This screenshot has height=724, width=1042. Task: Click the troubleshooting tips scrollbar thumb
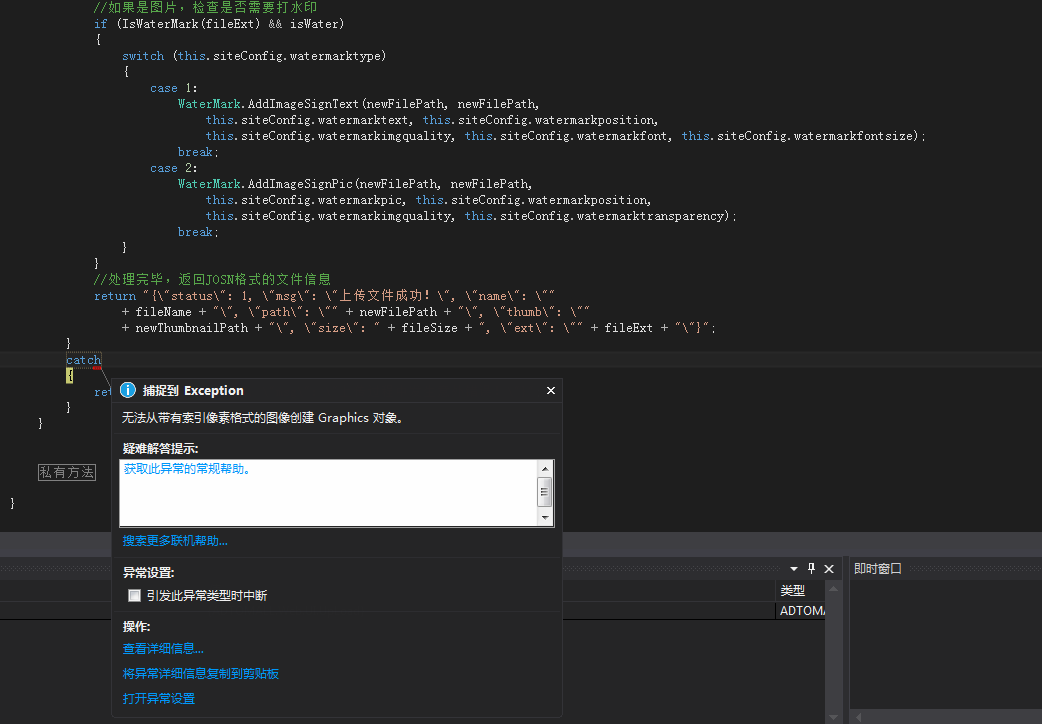coord(545,490)
